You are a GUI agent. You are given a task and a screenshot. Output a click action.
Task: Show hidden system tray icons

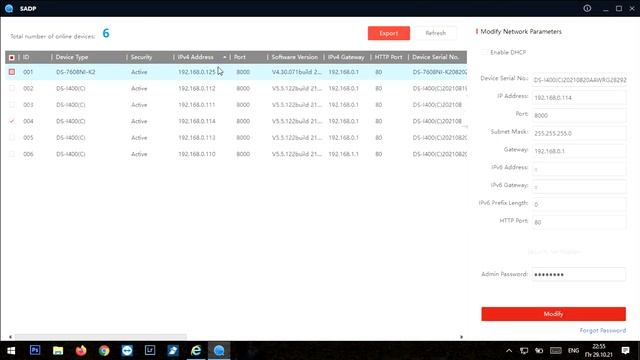(509, 350)
